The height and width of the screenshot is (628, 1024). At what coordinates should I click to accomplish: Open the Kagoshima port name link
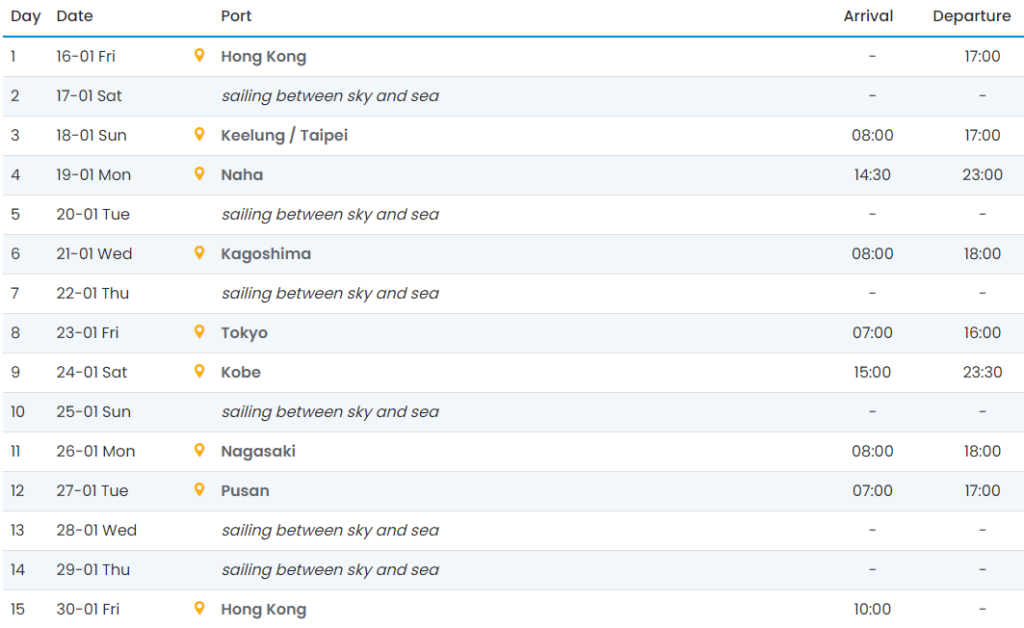265,254
